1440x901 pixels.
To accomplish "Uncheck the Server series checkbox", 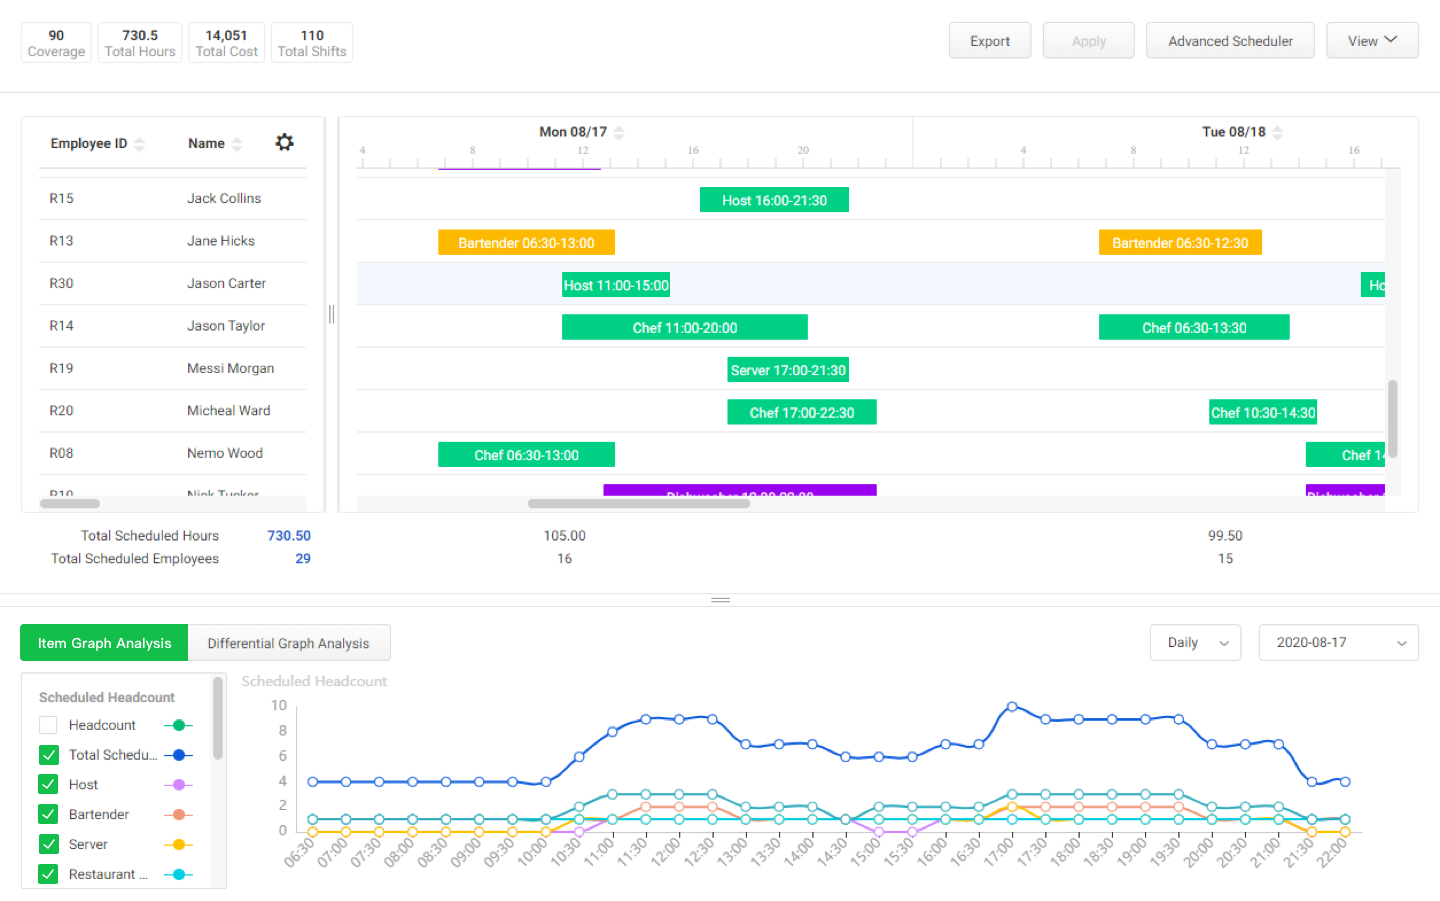I will tap(48, 845).
